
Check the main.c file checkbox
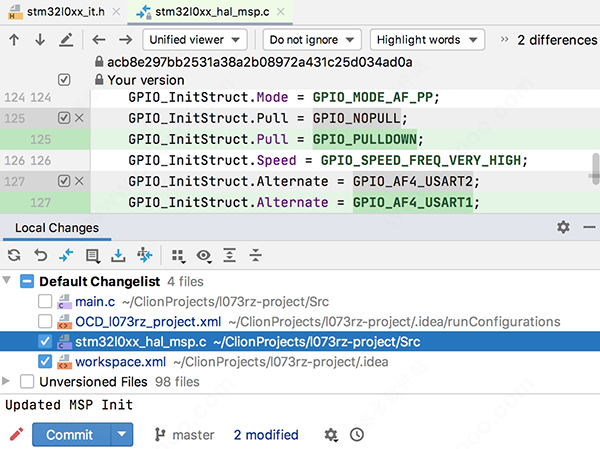click(45, 301)
